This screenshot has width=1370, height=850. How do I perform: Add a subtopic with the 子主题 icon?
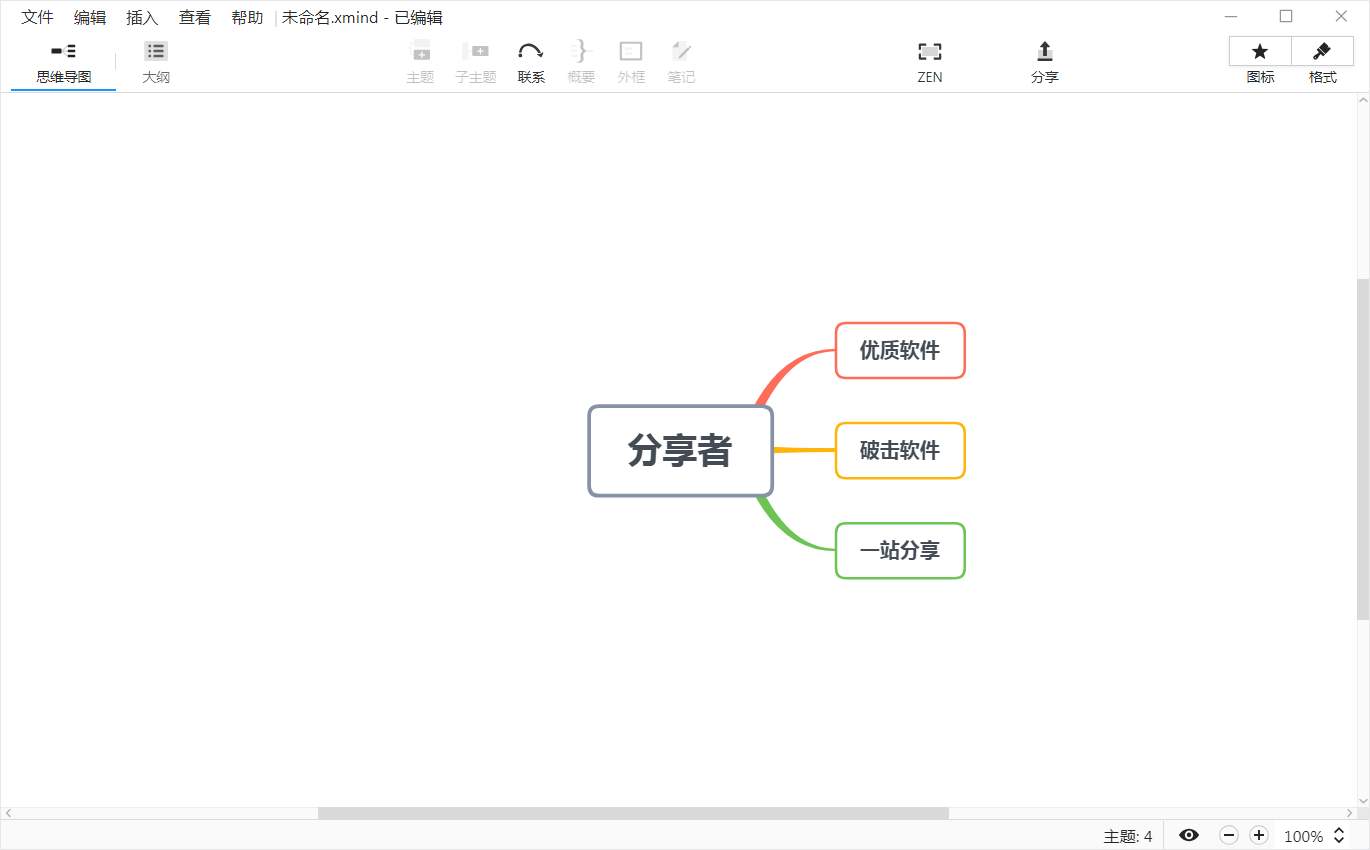(476, 60)
